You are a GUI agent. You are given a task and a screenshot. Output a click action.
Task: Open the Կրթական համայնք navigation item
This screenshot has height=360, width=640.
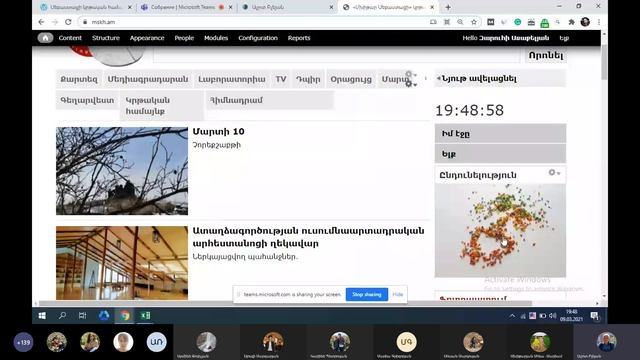pyautogui.click(x=161, y=106)
